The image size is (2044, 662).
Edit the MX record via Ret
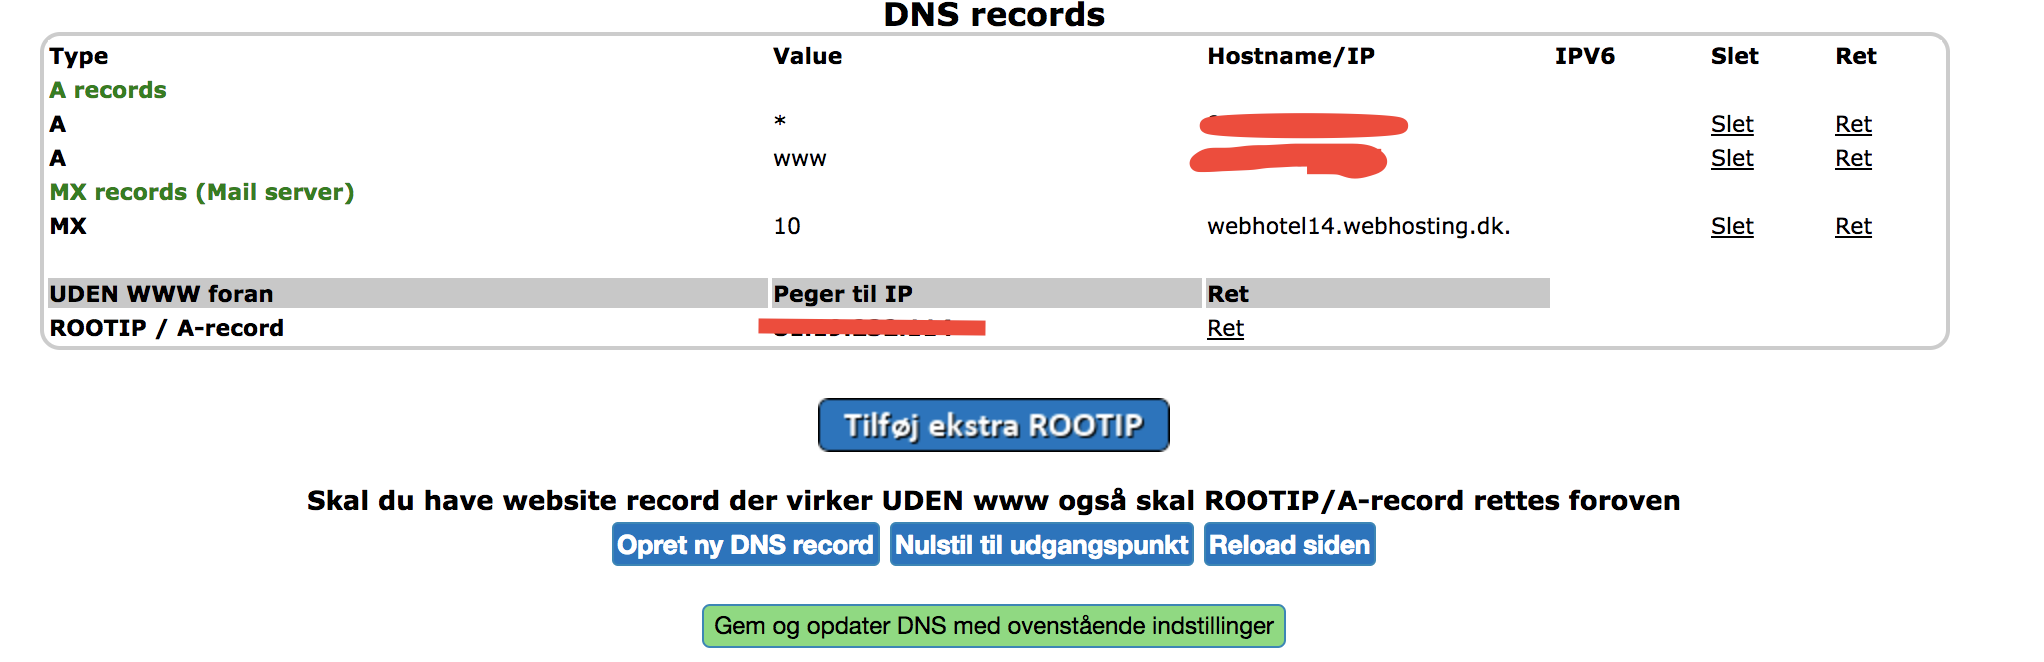coord(1852,226)
